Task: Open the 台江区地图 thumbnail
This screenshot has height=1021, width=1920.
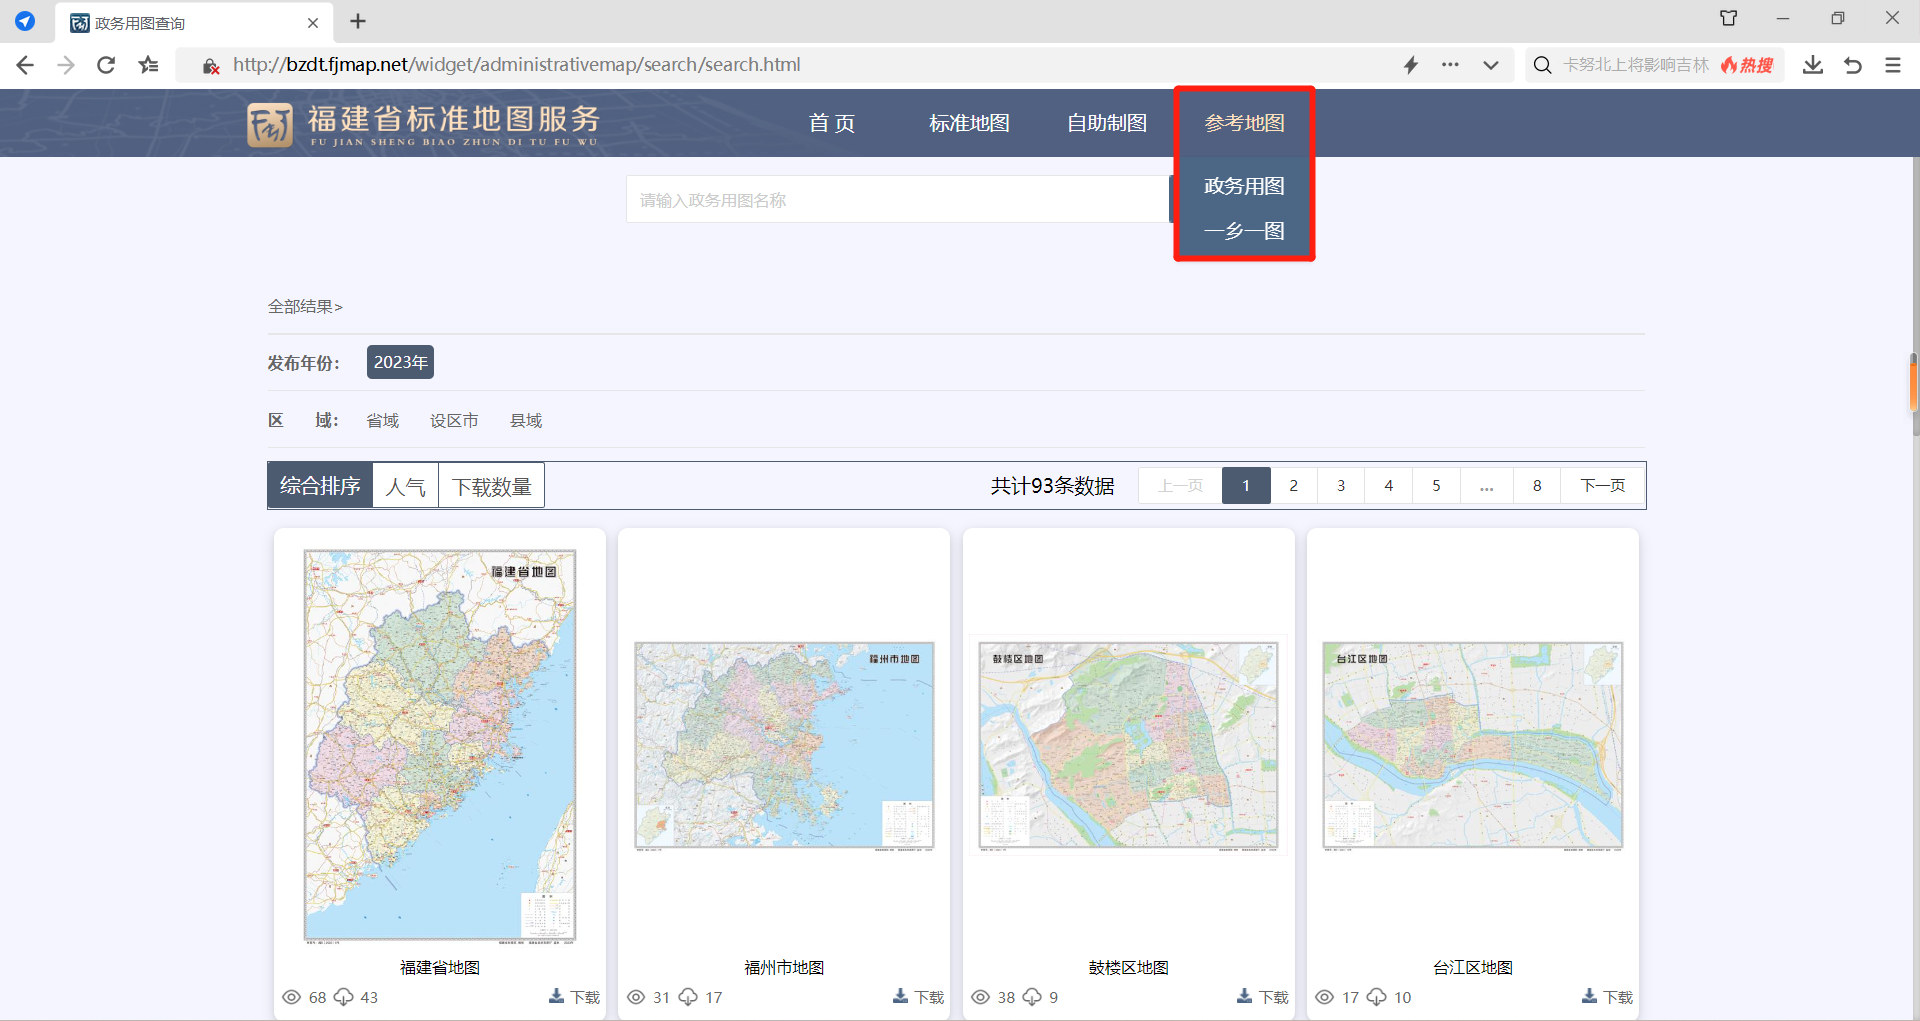Action: [x=1472, y=746]
